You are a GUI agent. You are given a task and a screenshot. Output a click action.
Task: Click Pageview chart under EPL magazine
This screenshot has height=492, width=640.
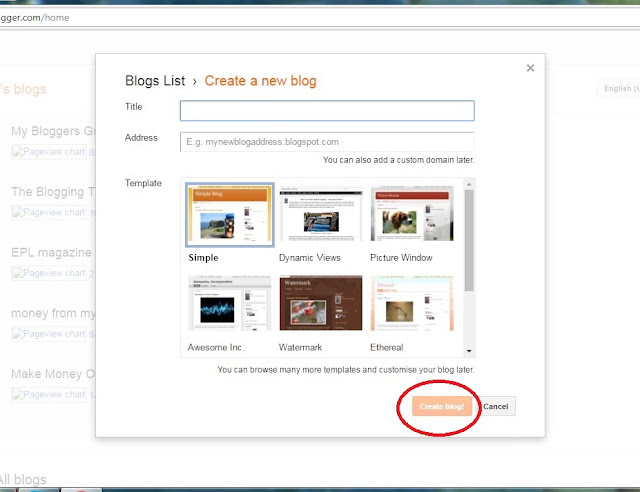(x=49, y=273)
